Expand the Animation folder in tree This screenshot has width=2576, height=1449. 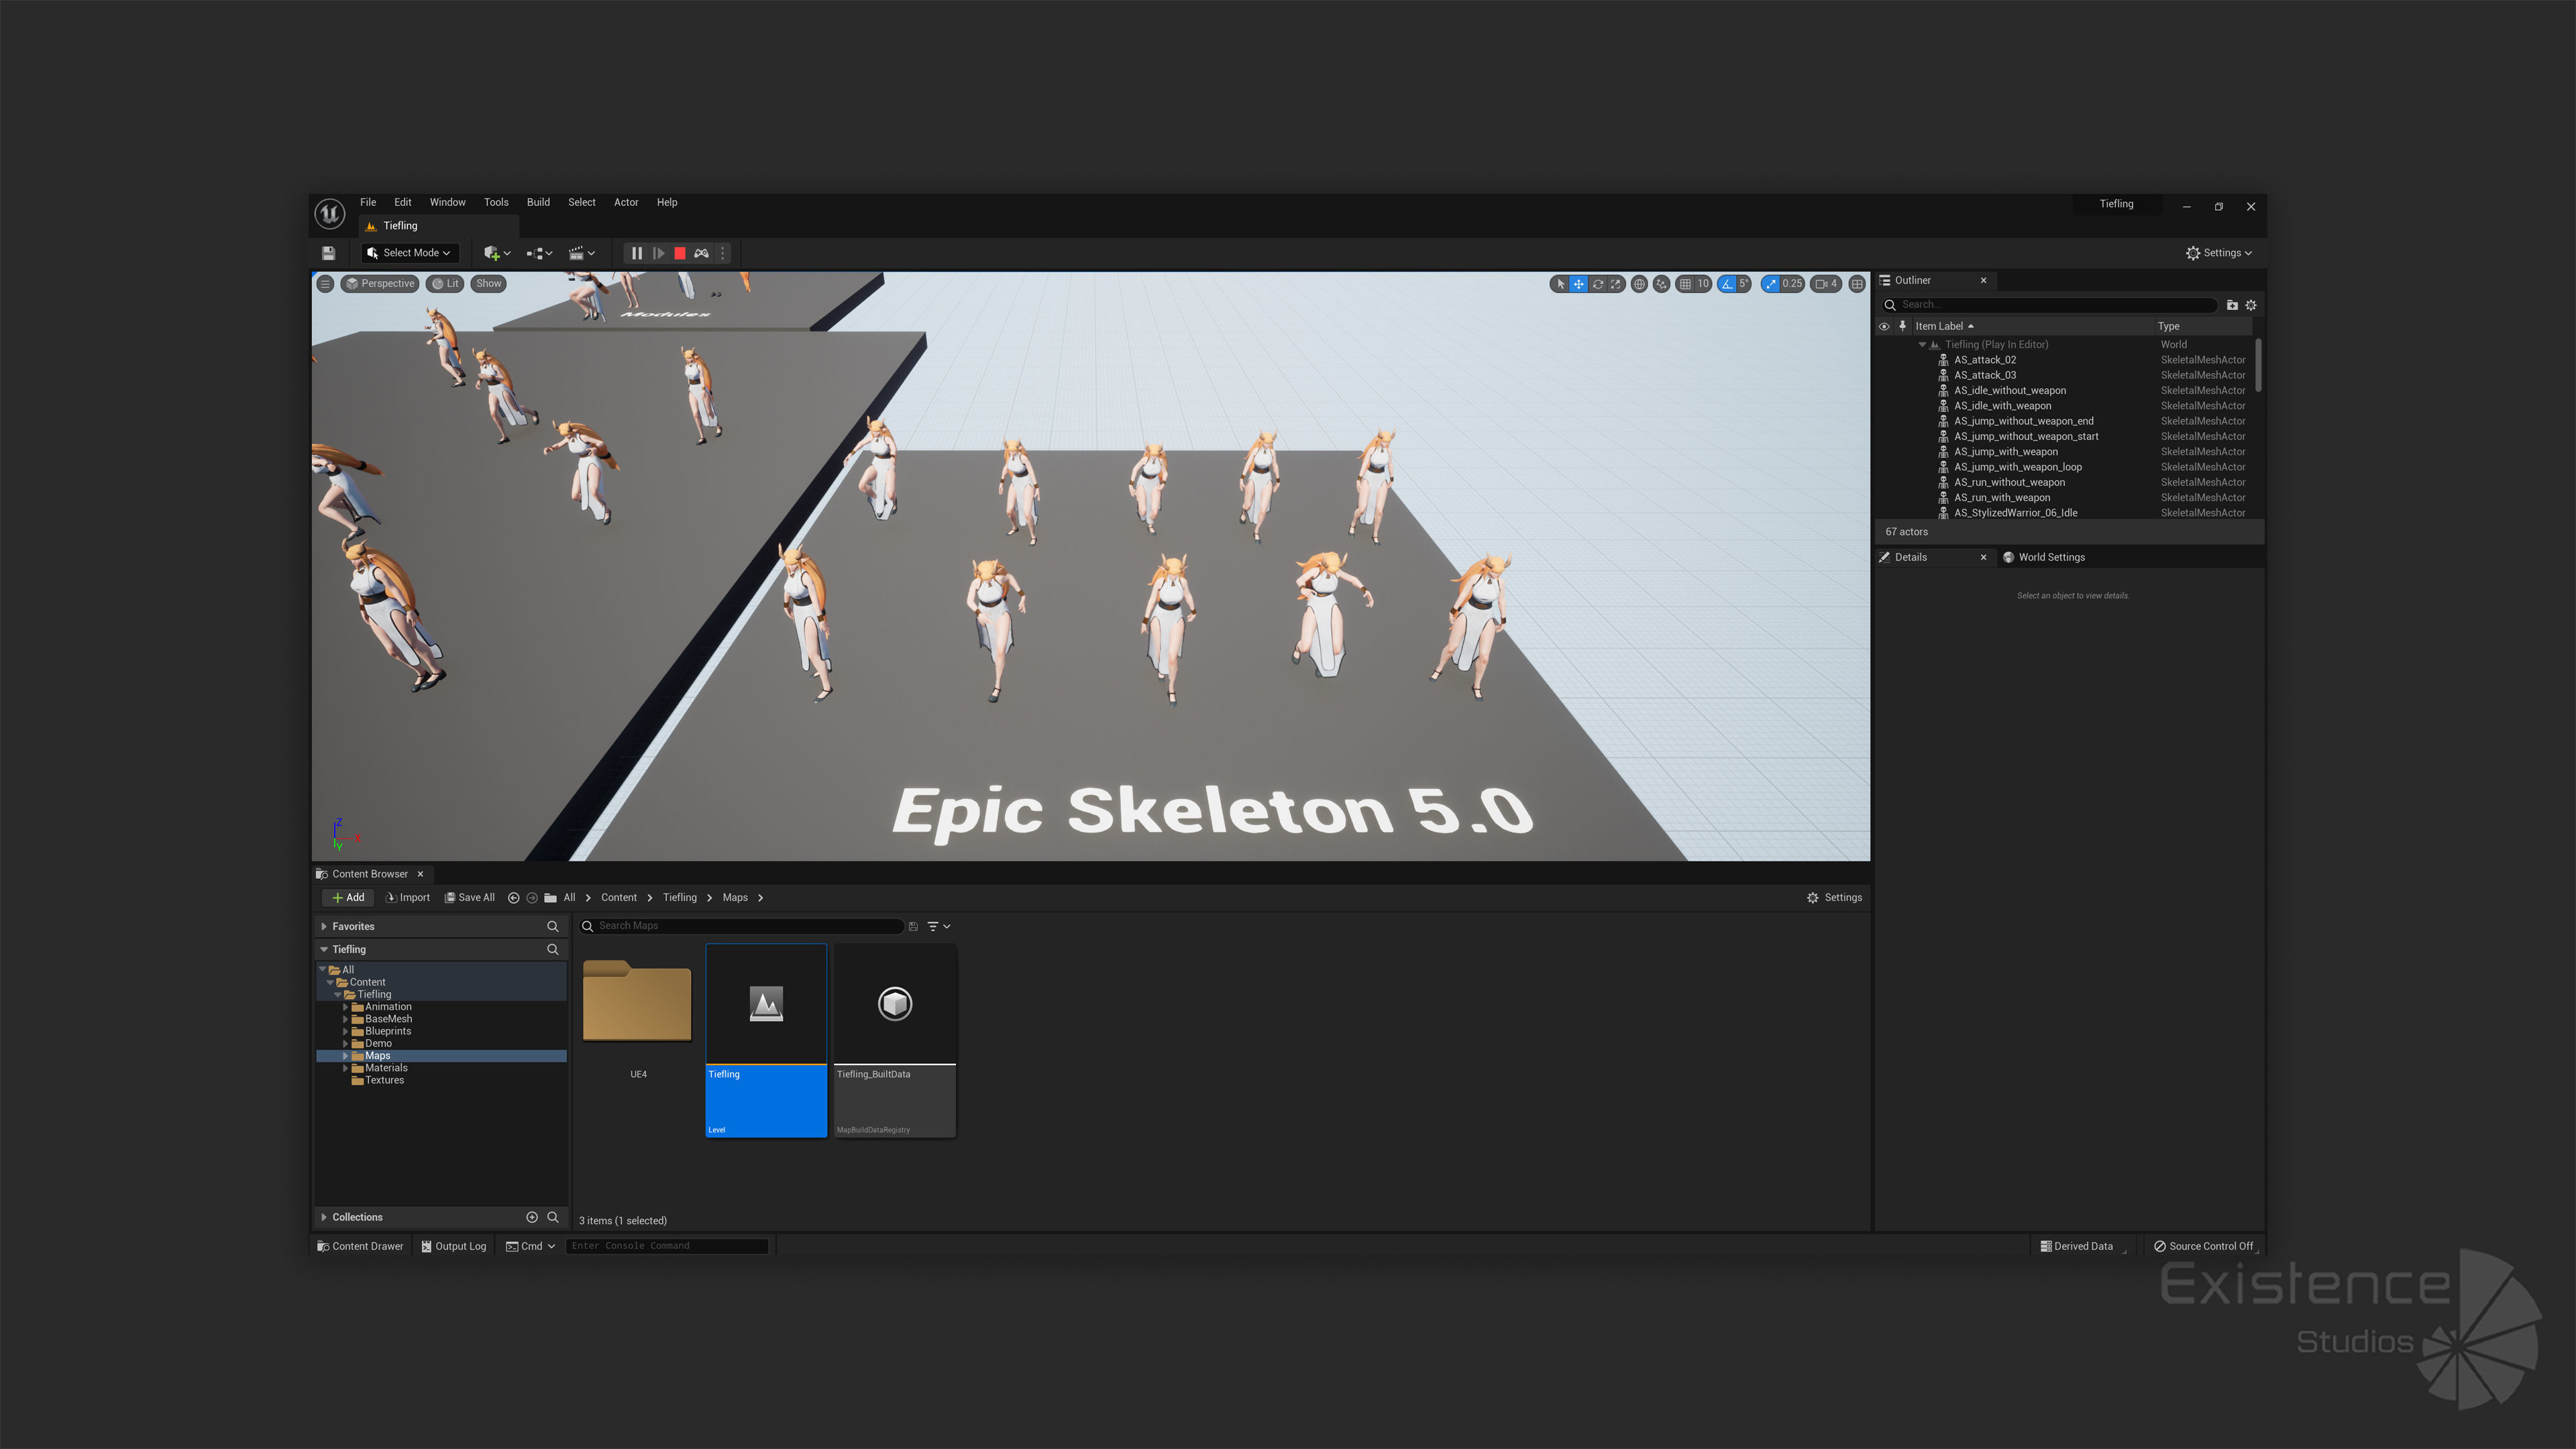[x=346, y=1007]
